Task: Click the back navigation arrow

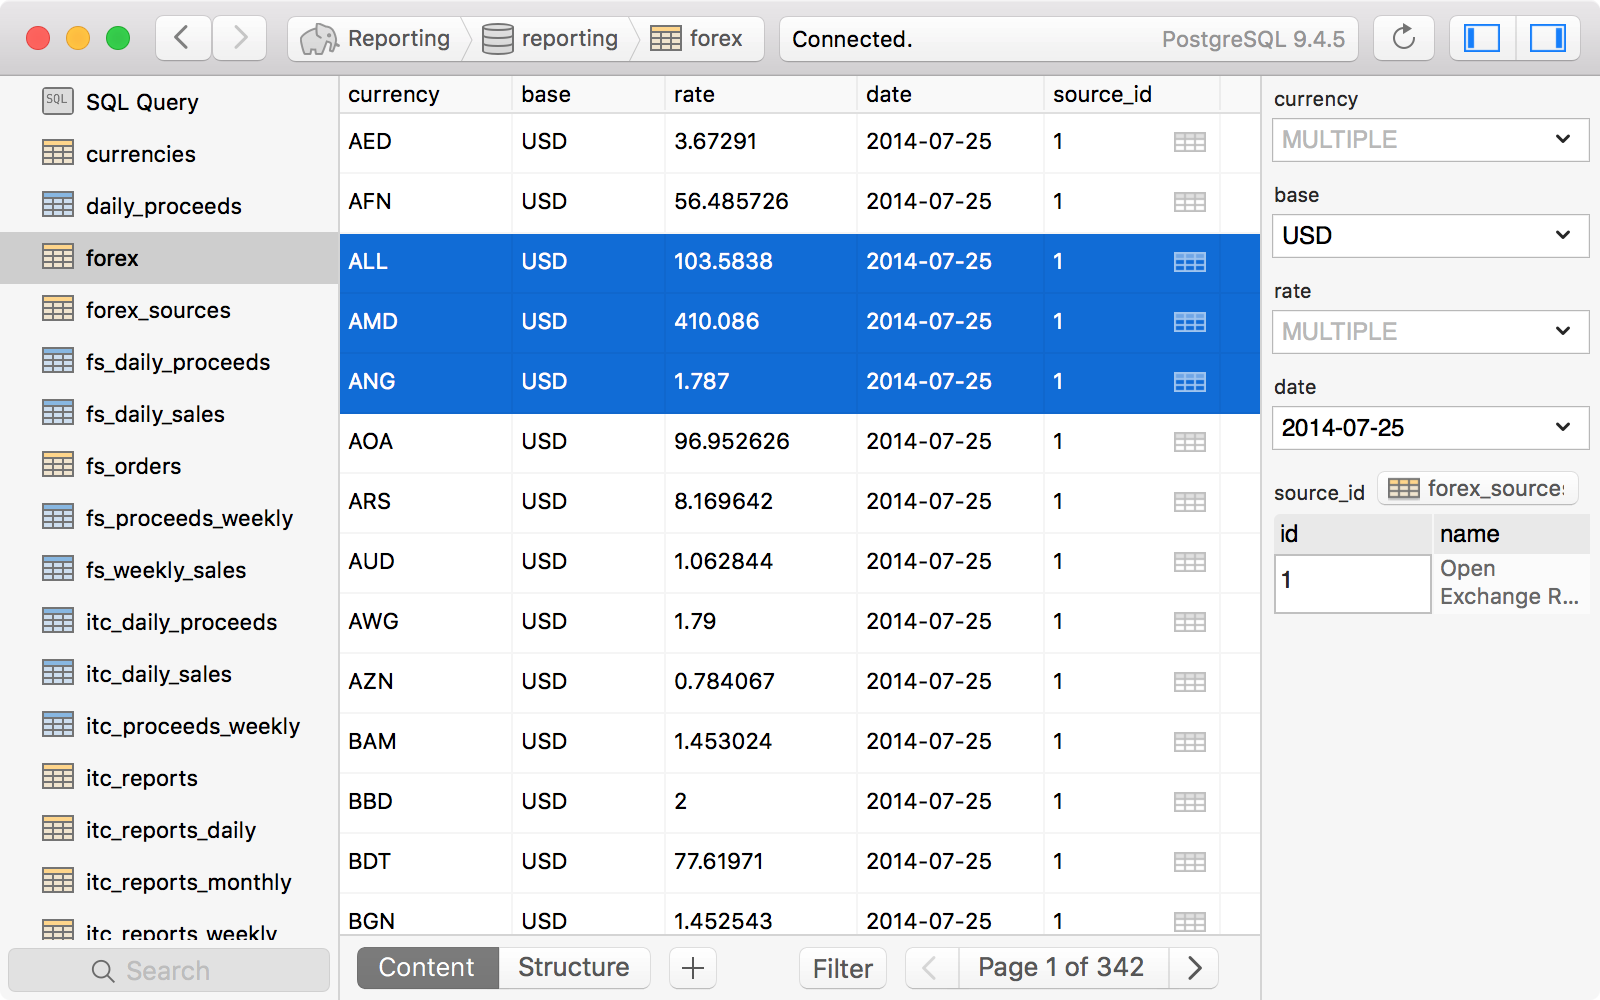Action: (183, 38)
